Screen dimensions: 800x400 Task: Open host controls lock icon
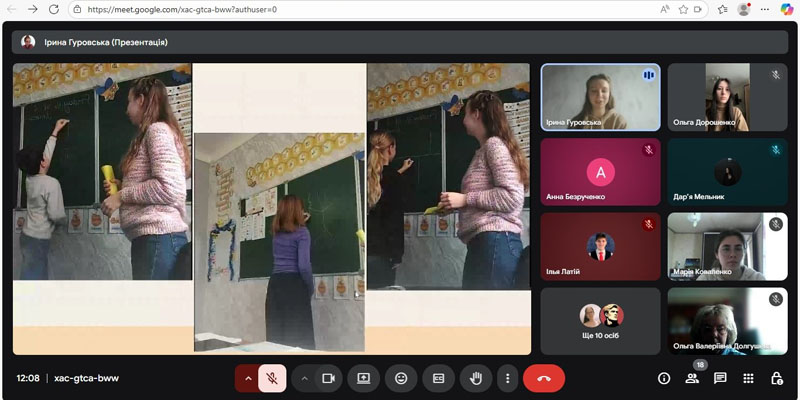[776, 378]
